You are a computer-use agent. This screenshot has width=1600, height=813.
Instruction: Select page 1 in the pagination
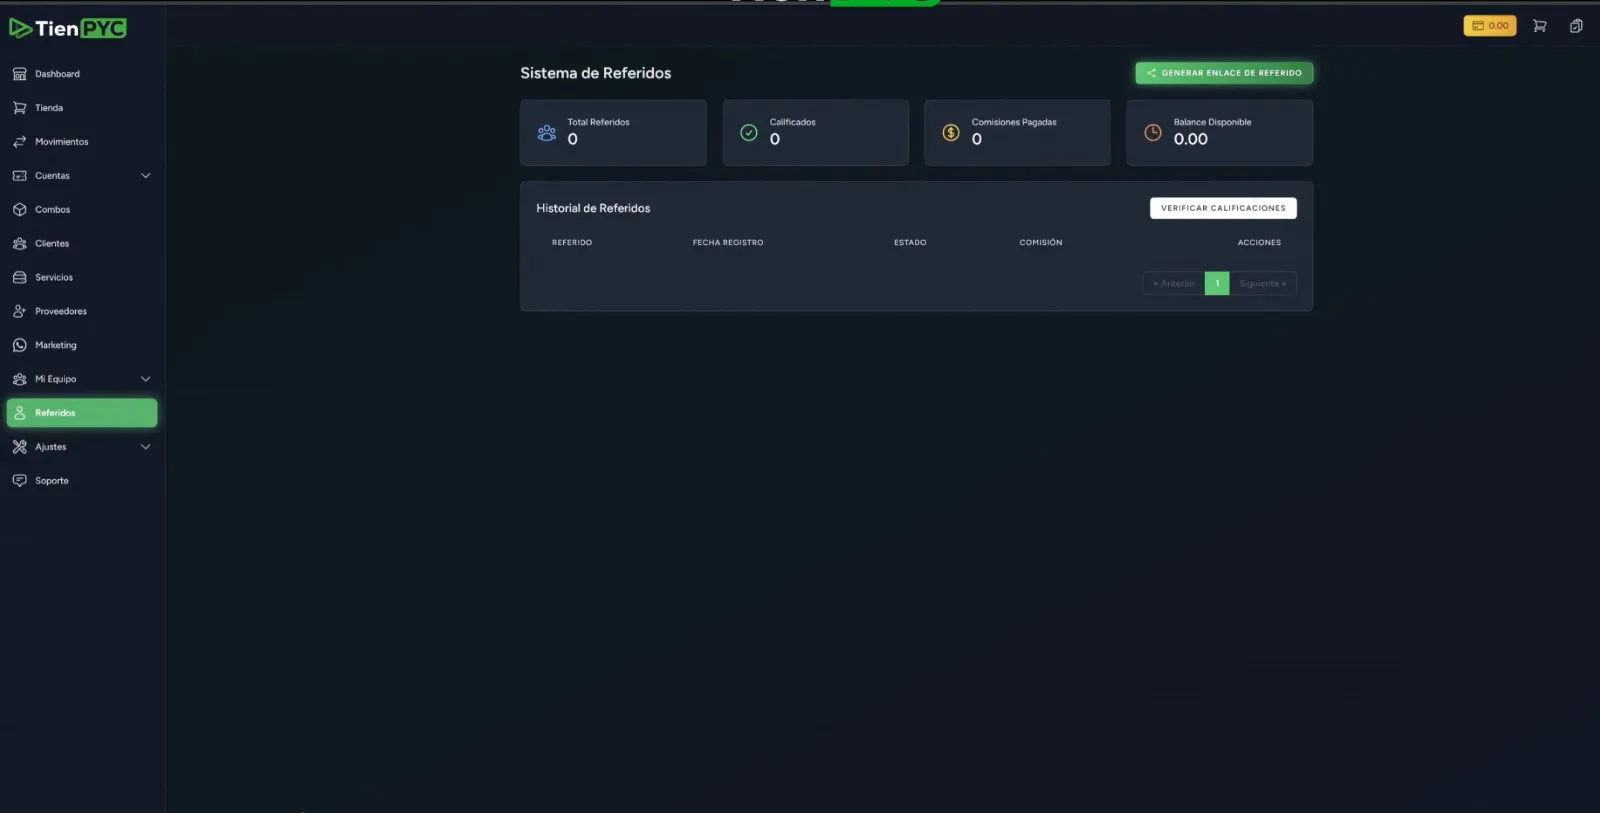1217,284
